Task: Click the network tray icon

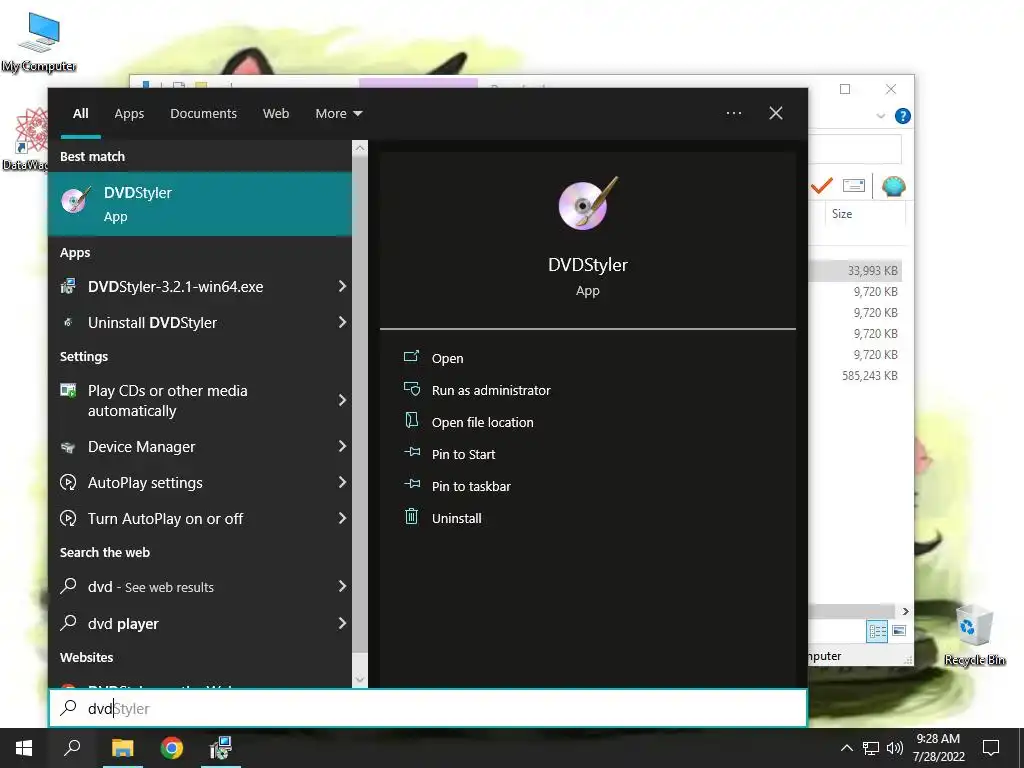Action: coord(871,748)
